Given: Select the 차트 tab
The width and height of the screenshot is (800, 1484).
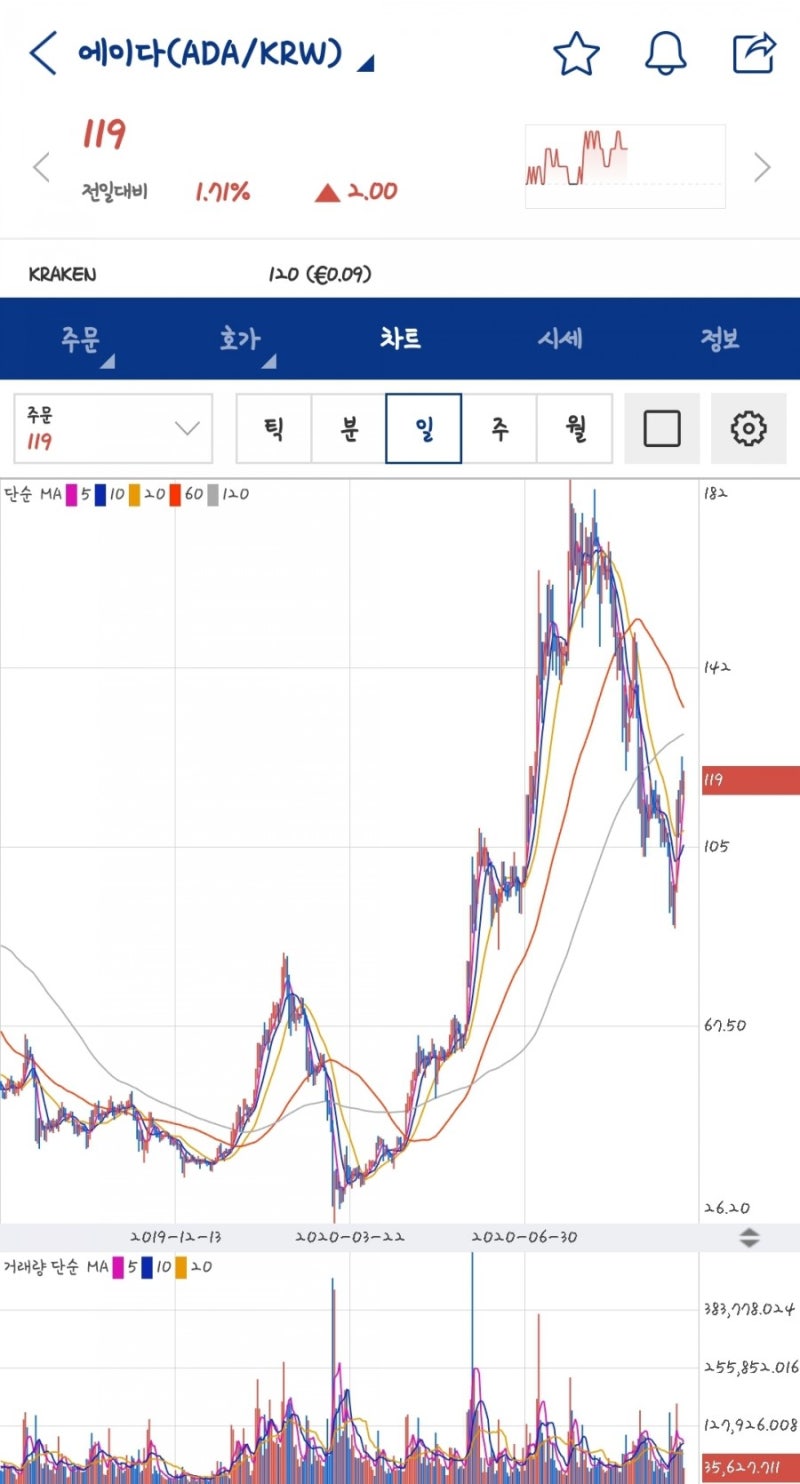Looking at the screenshot, I should point(400,339).
